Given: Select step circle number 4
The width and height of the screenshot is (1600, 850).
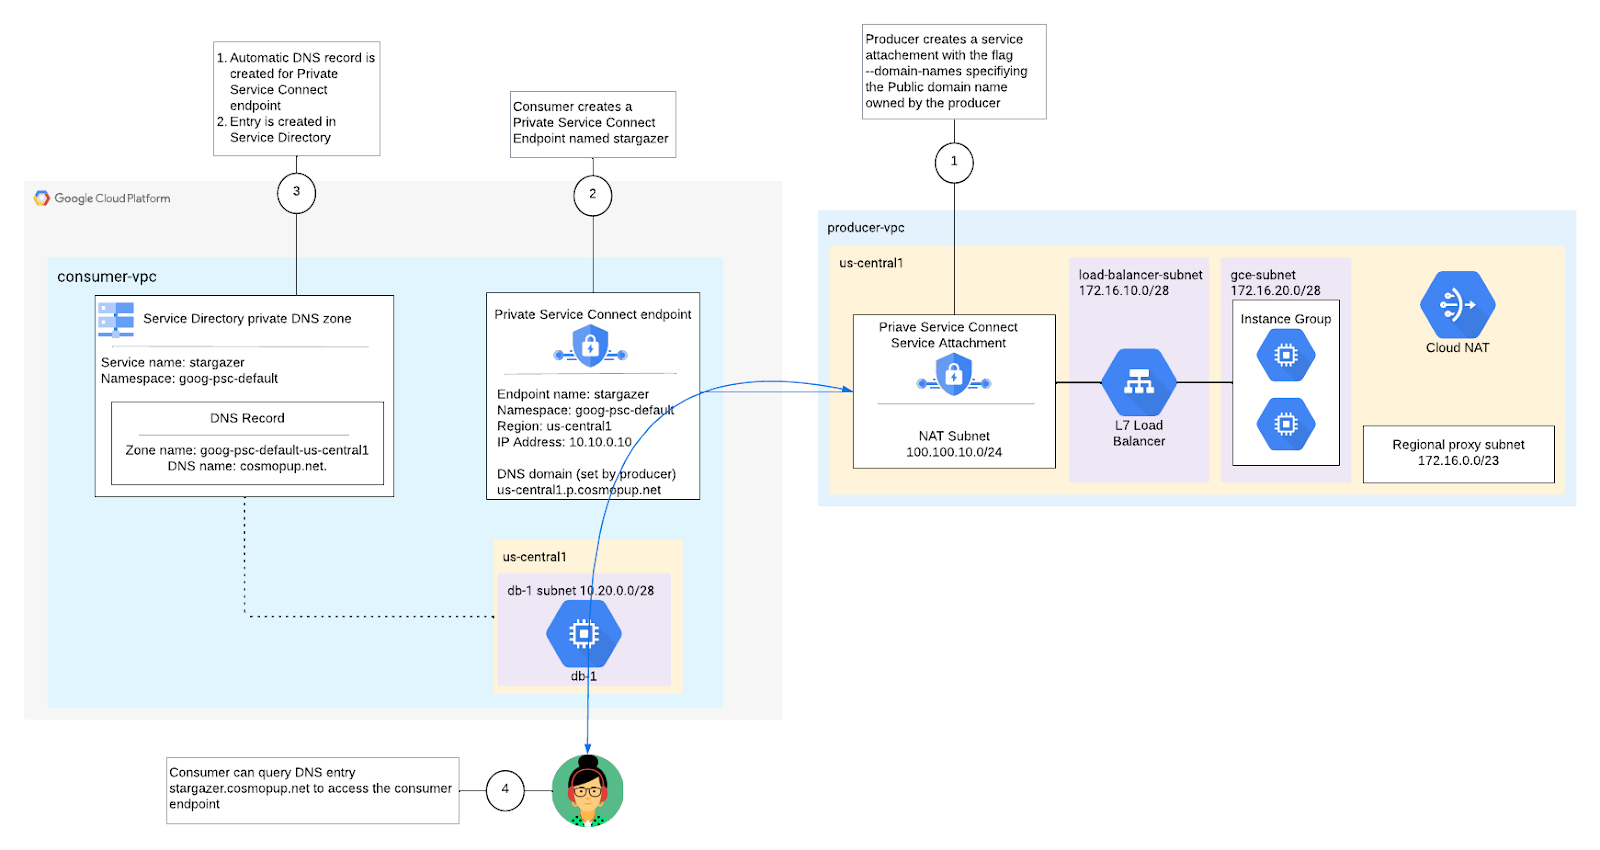Looking at the screenshot, I should pos(505,789).
